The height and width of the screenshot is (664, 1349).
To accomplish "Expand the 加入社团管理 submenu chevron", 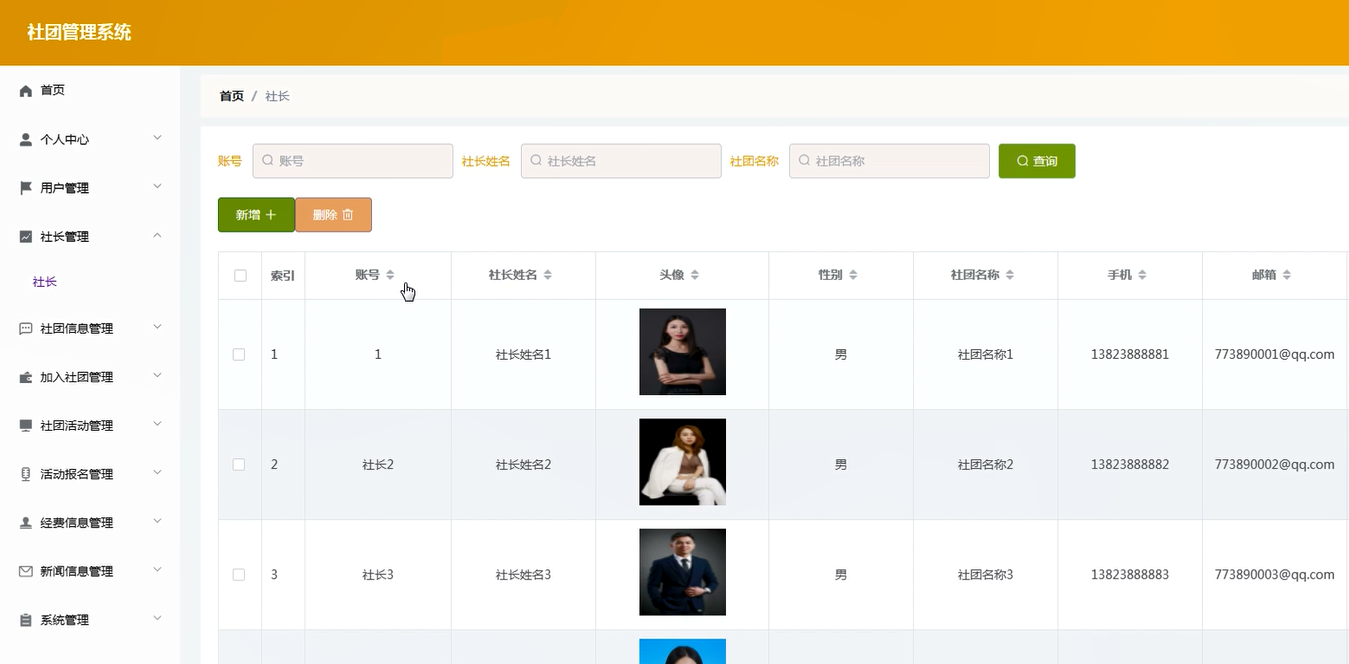I will click(157, 376).
